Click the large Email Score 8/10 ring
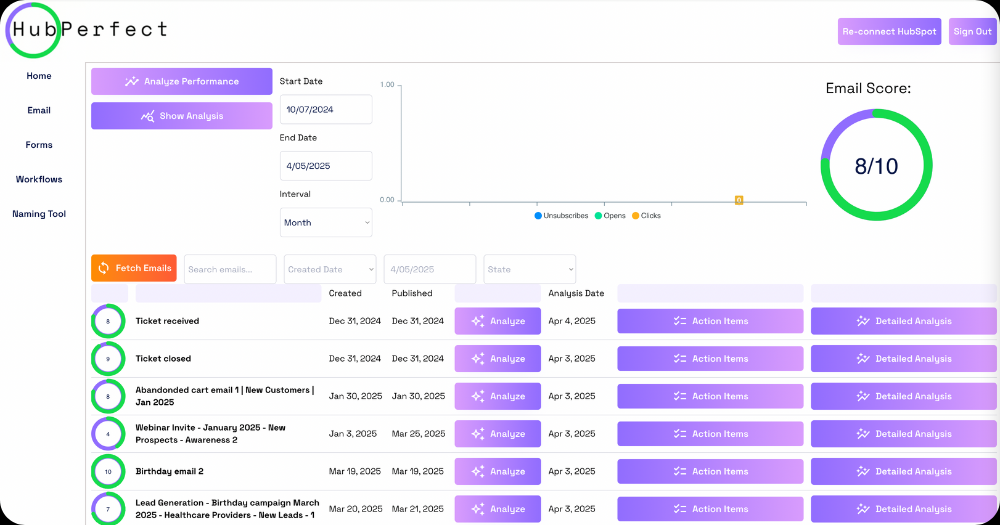 876,165
